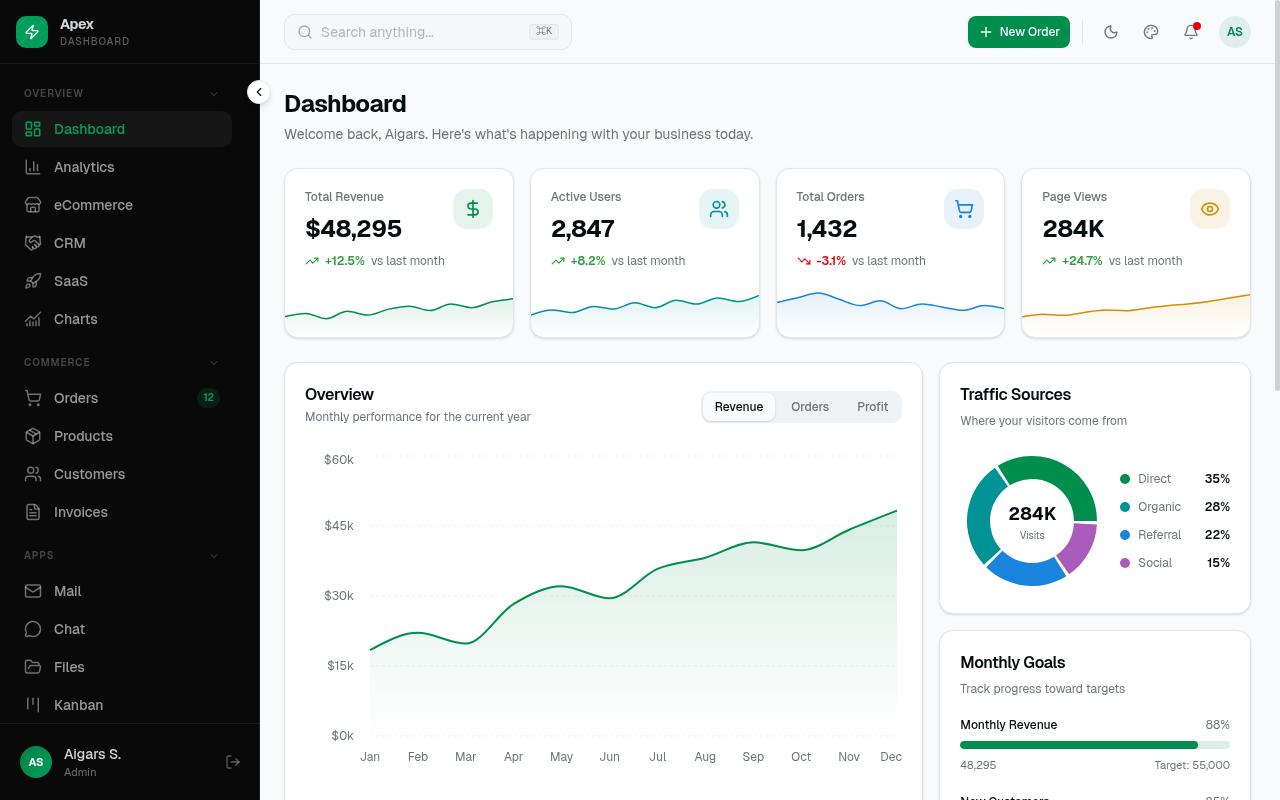Click the Invoices document icon

(33, 512)
